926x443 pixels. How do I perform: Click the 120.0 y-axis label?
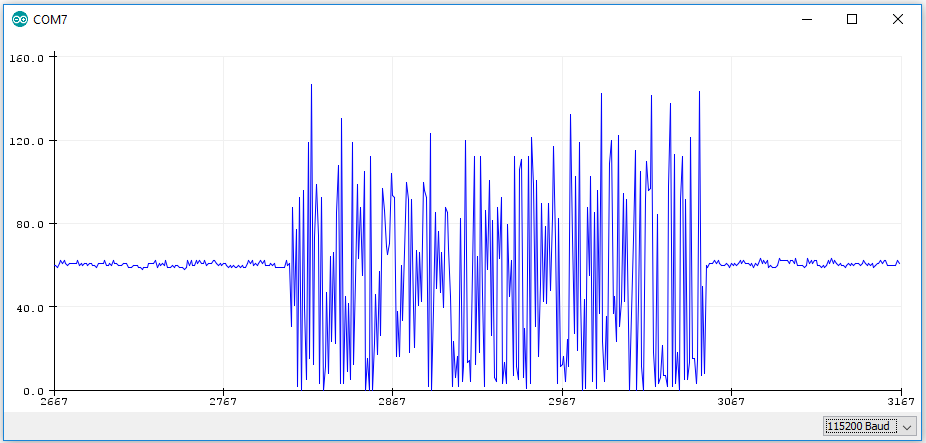click(27, 141)
